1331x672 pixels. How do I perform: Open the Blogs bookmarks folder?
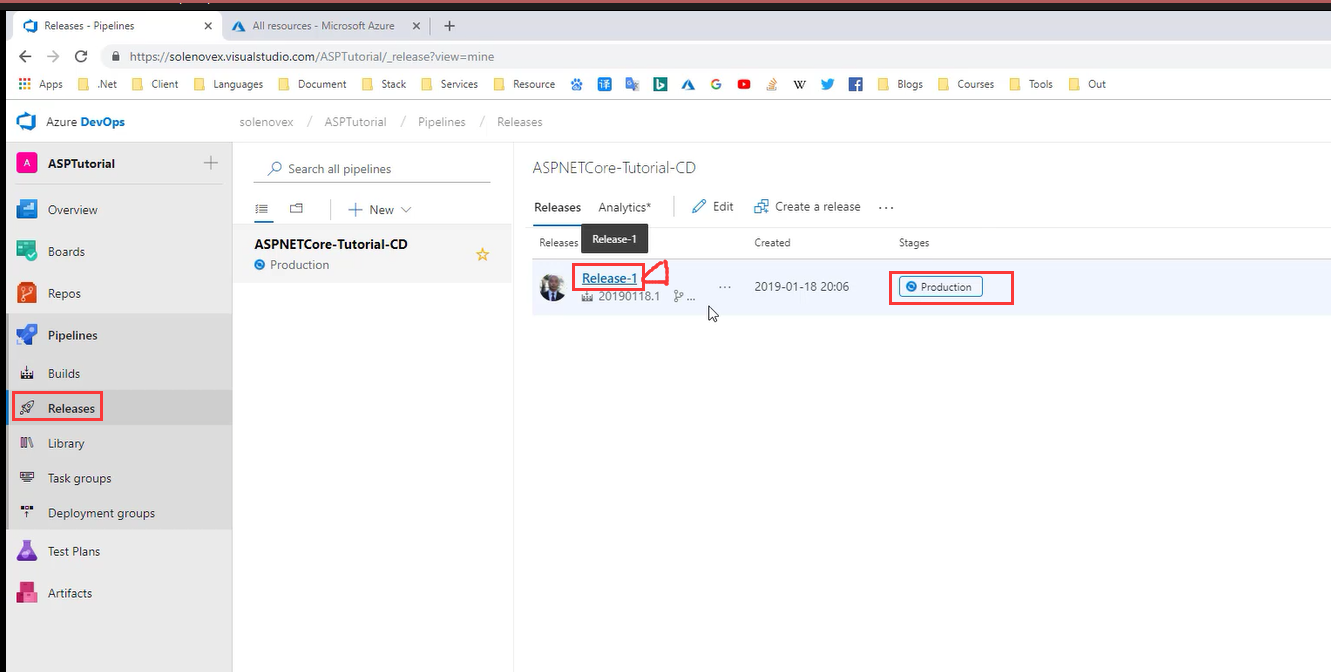click(x=900, y=84)
